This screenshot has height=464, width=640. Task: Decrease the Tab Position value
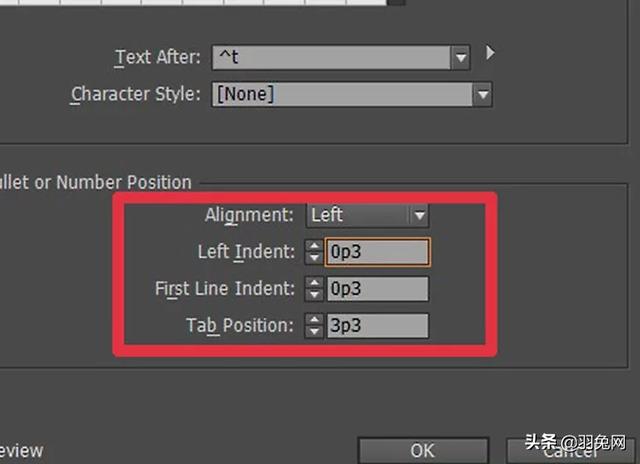314,331
